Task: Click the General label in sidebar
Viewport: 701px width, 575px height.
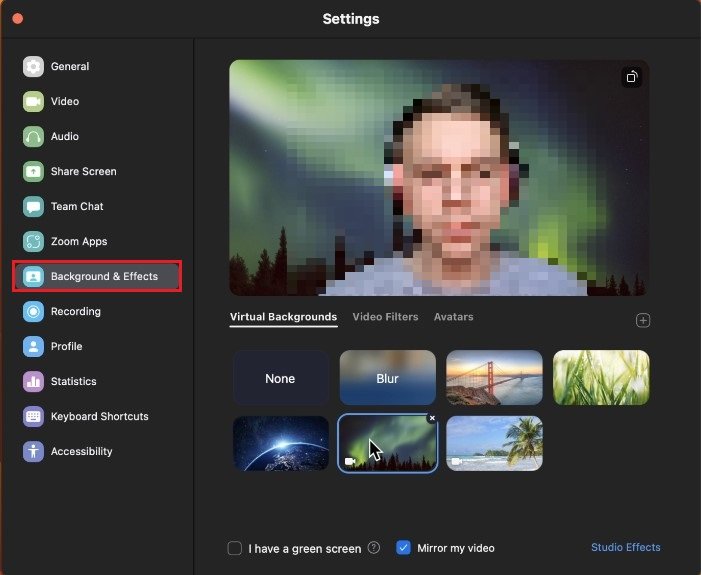Action: click(x=70, y=67)
